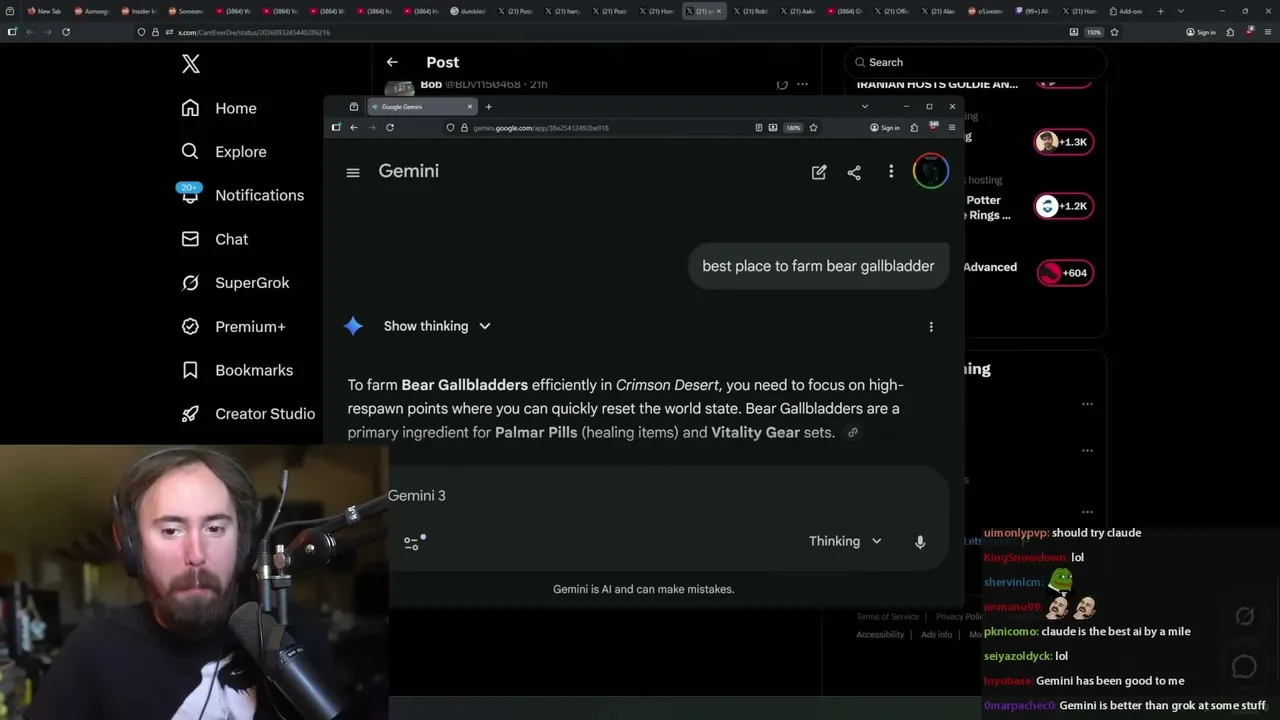Open the Google account avatar in Gemini
The image size is (1280, 720).
[x=931, y=172]
